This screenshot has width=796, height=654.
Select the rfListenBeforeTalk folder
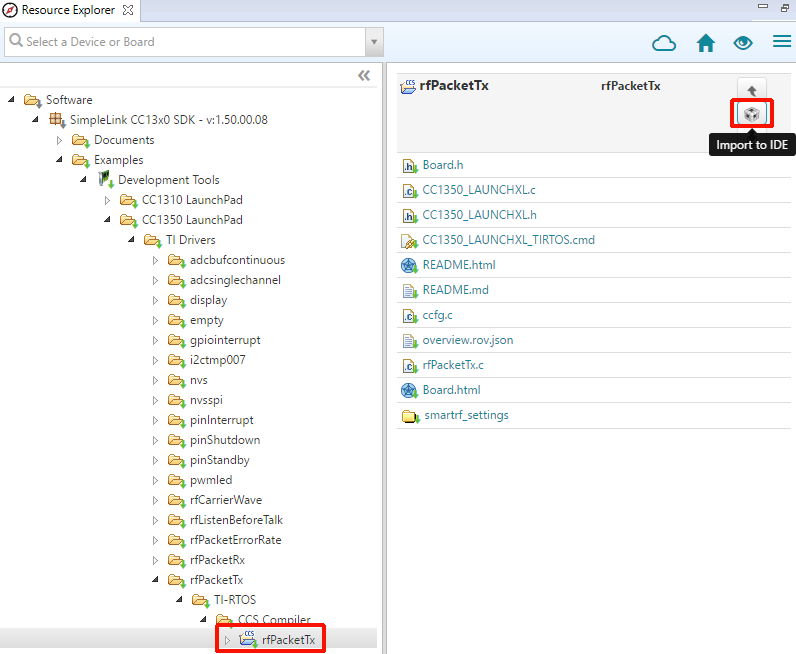(236, 520)
